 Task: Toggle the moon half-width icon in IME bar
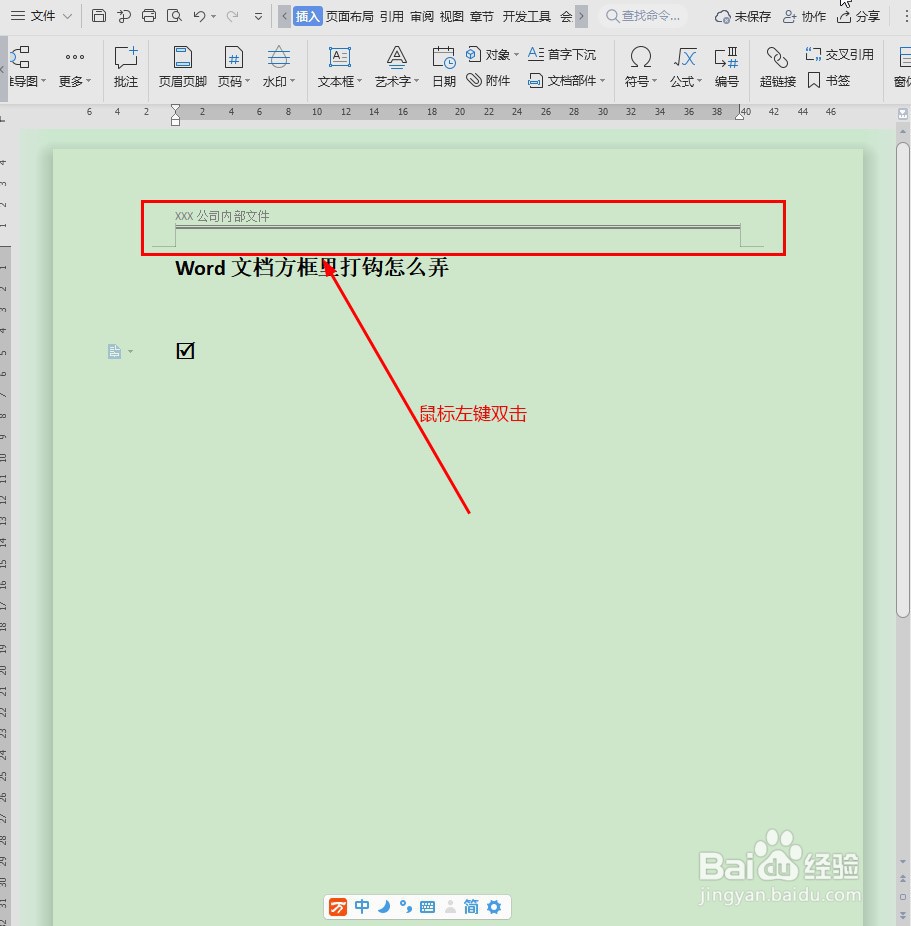[384, 907]
